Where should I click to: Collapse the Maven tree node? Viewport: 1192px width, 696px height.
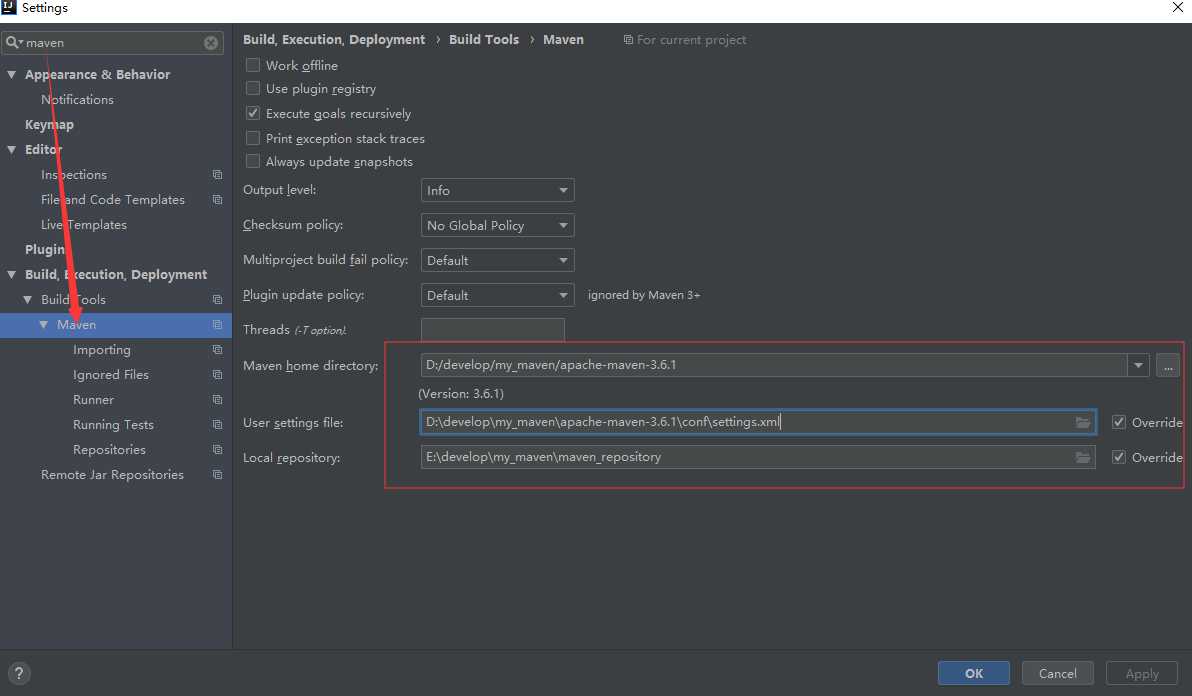[x=43, y=324]
